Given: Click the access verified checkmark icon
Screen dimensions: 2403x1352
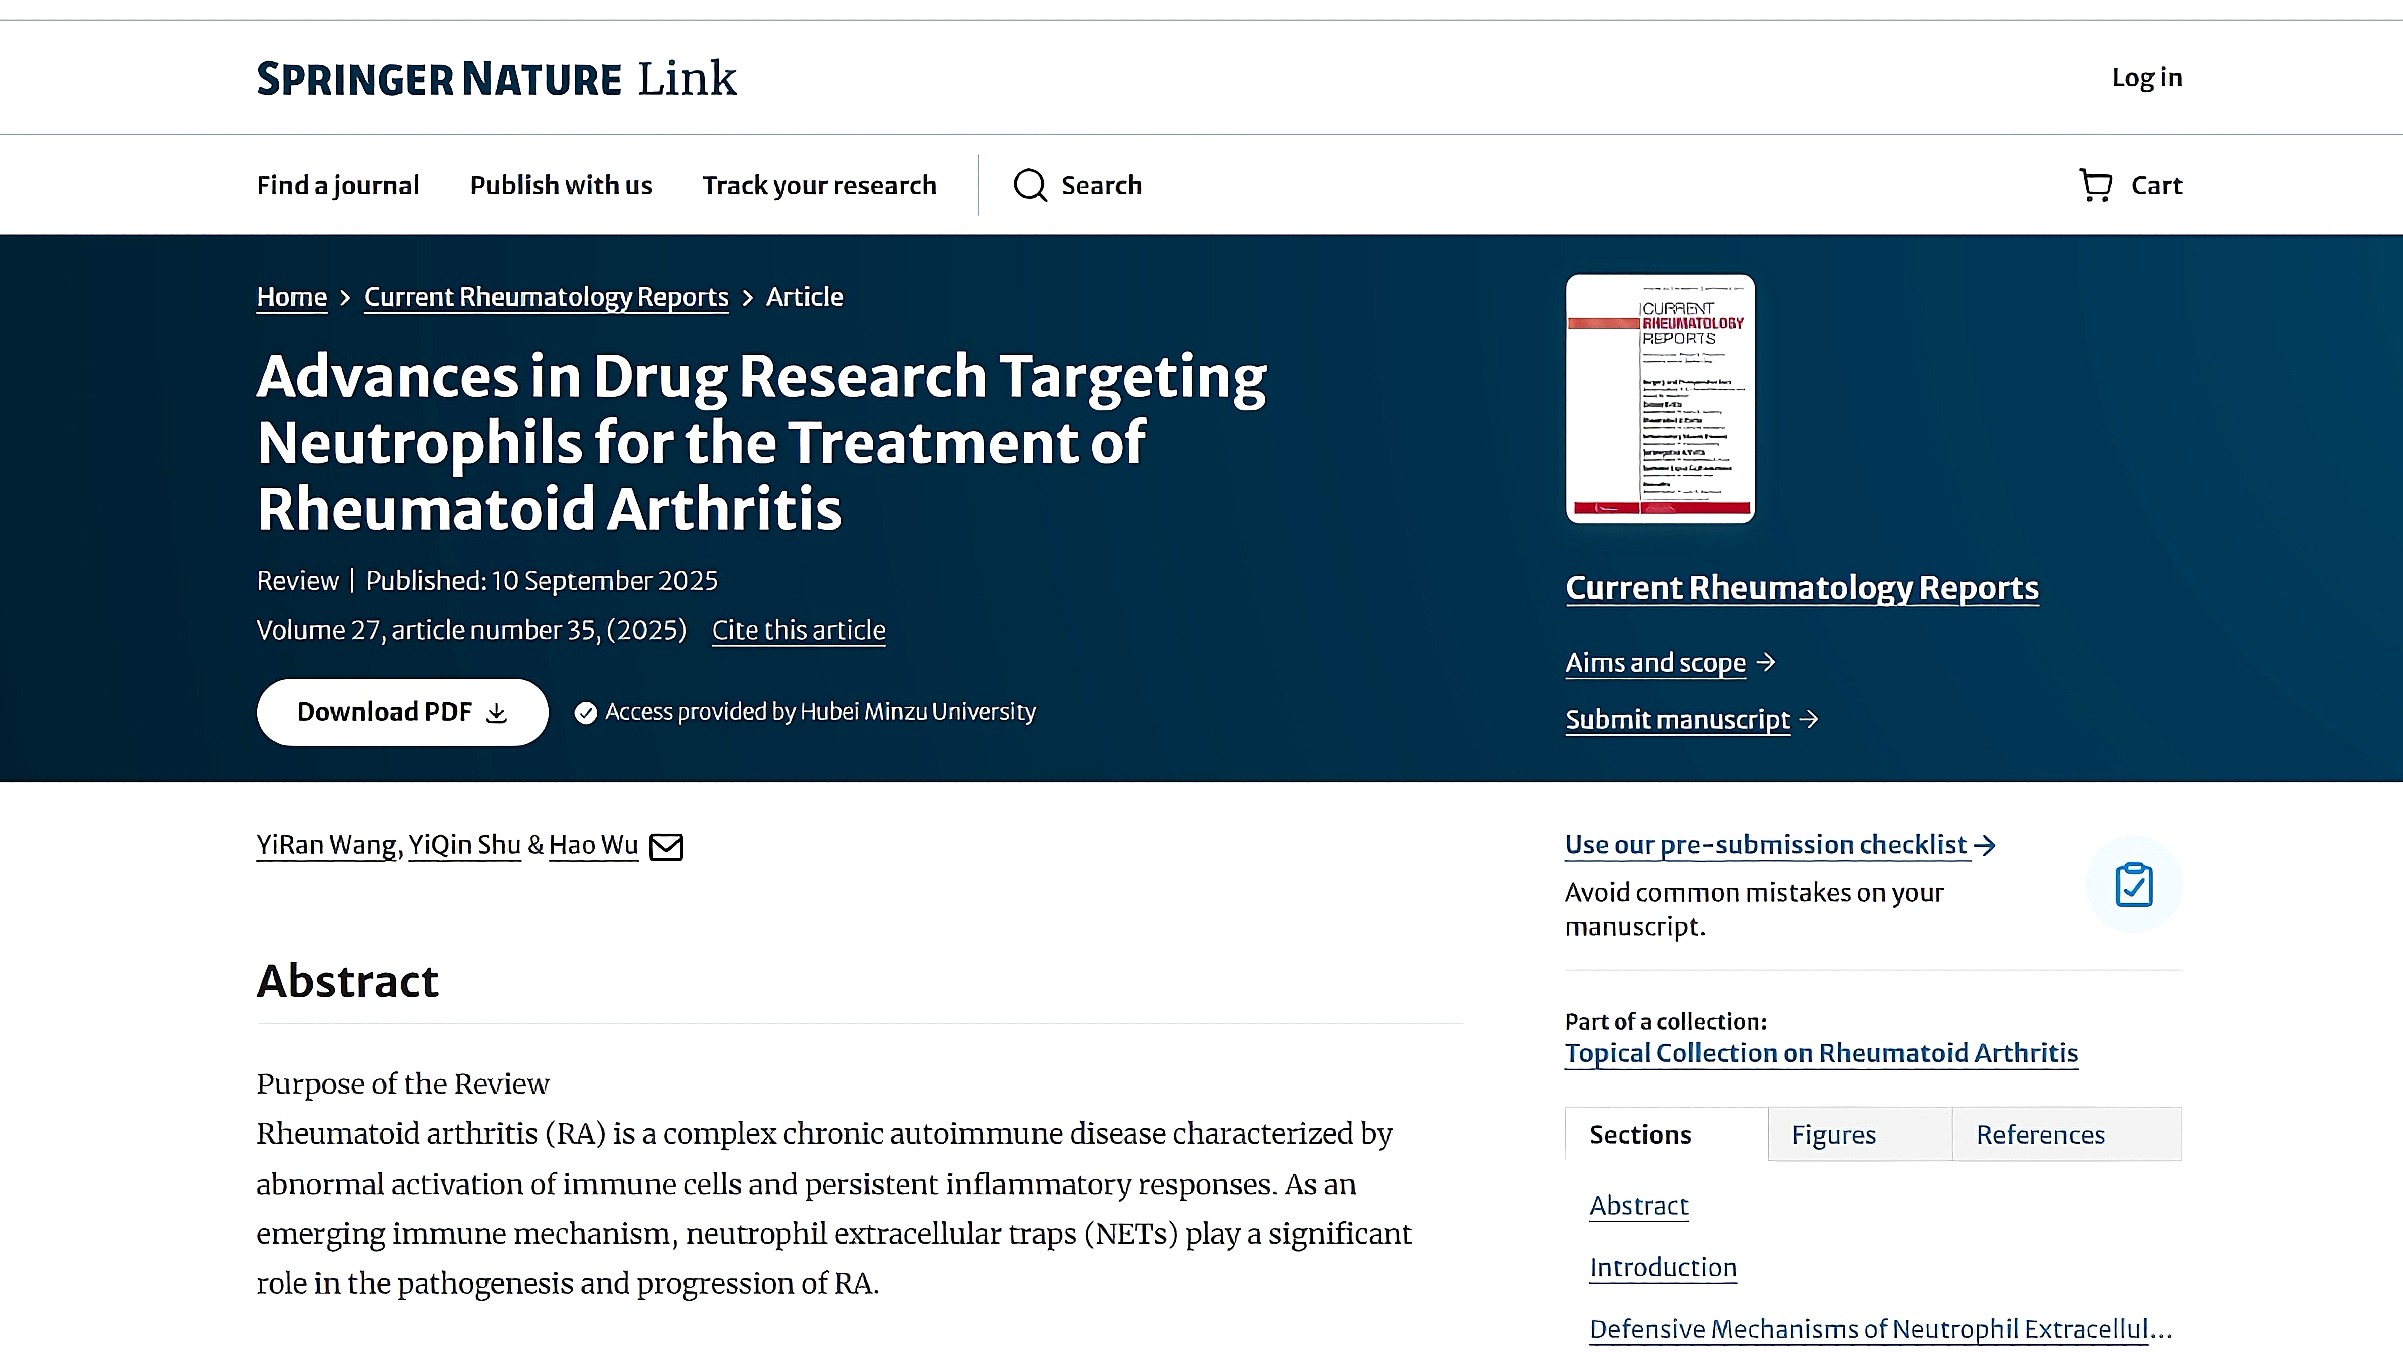Looking at the screenshot, I should 586,712.
